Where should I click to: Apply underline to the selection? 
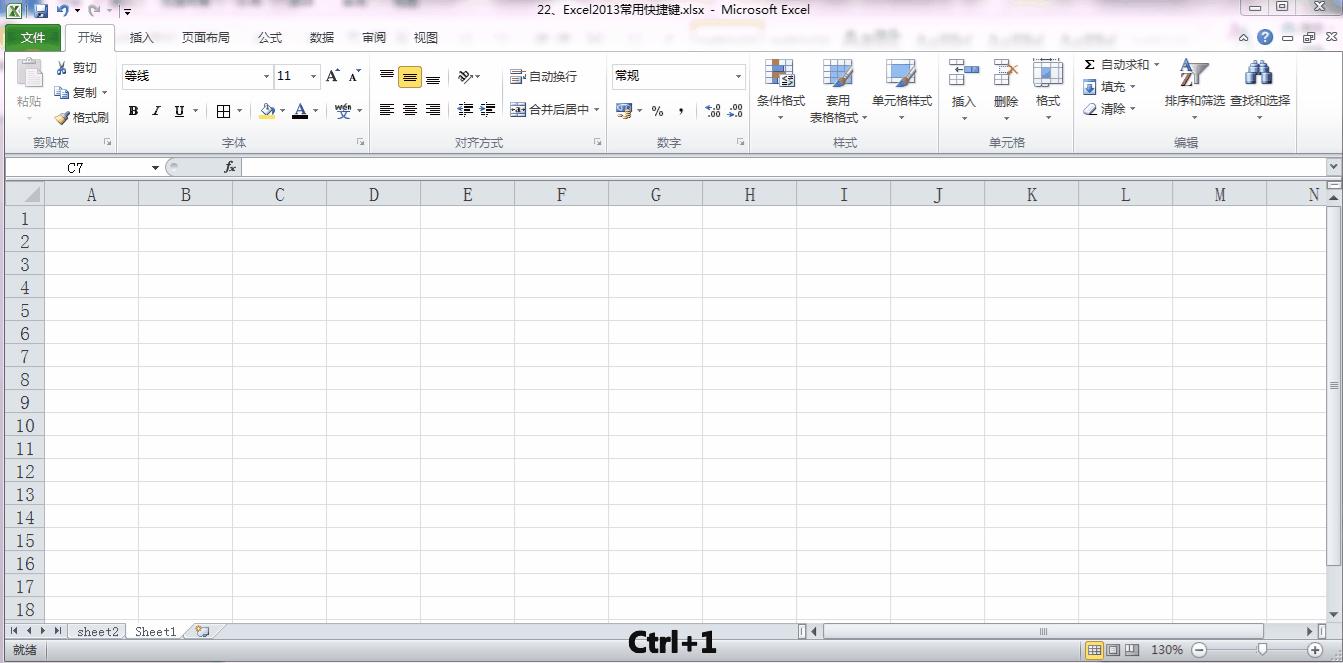tap(177, 110)
